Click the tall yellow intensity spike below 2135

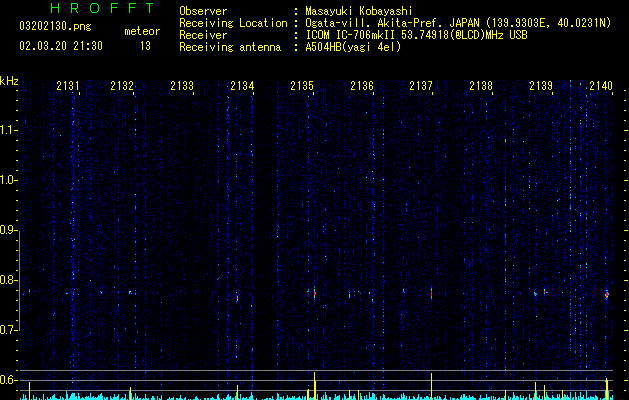[314, 386]
